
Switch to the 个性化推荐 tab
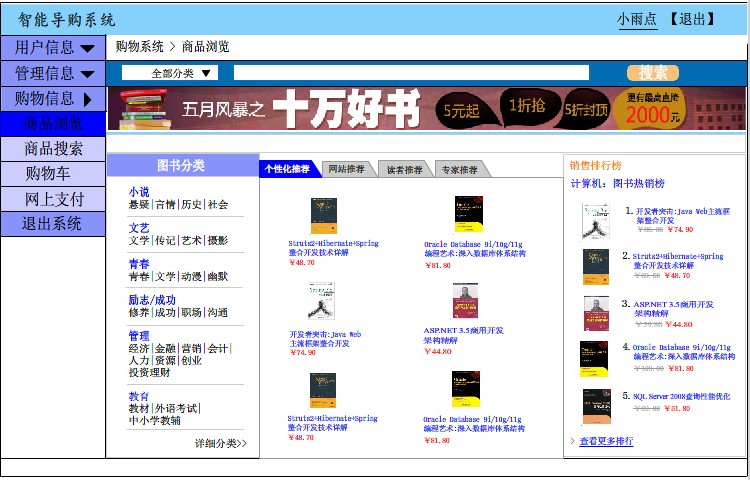[x=288, y=169]
